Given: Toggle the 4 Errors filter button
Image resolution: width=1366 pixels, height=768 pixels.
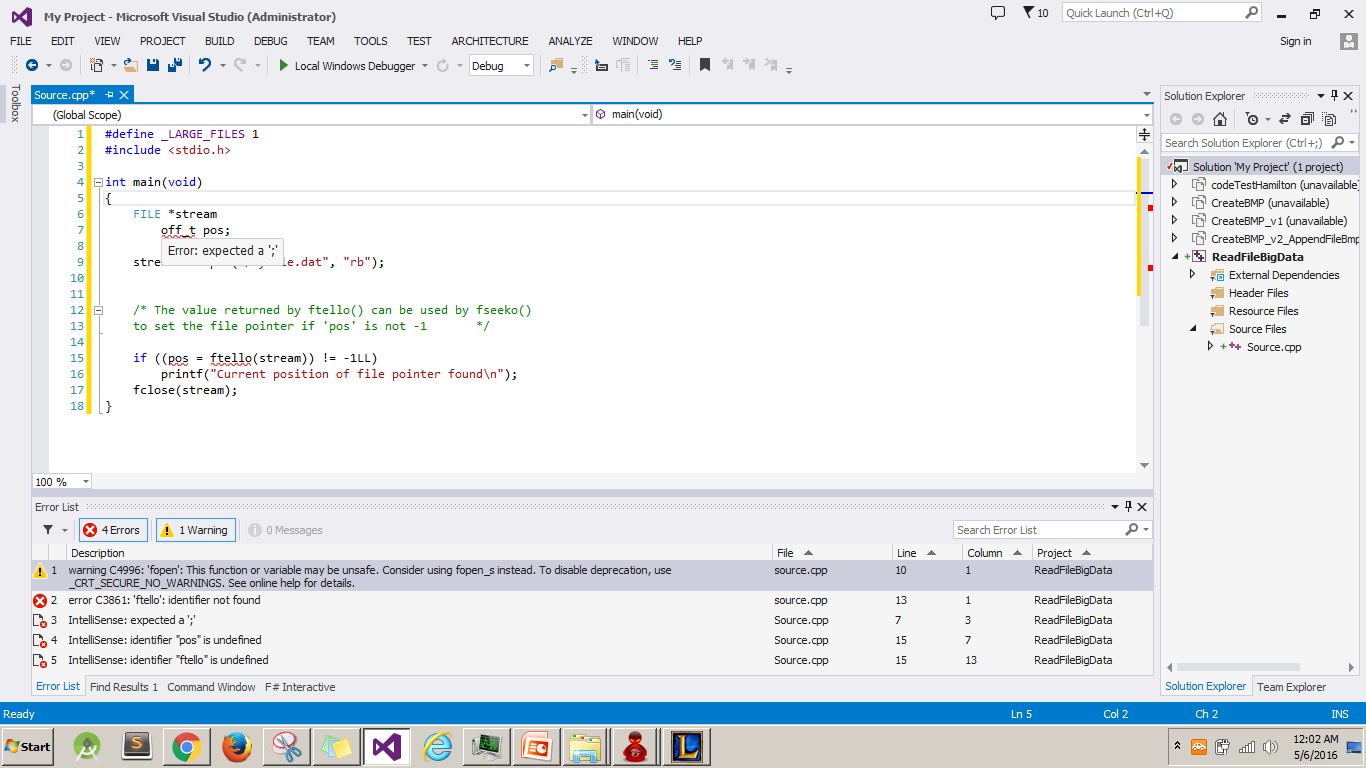Looking at the screenshot, I should 112,530.
